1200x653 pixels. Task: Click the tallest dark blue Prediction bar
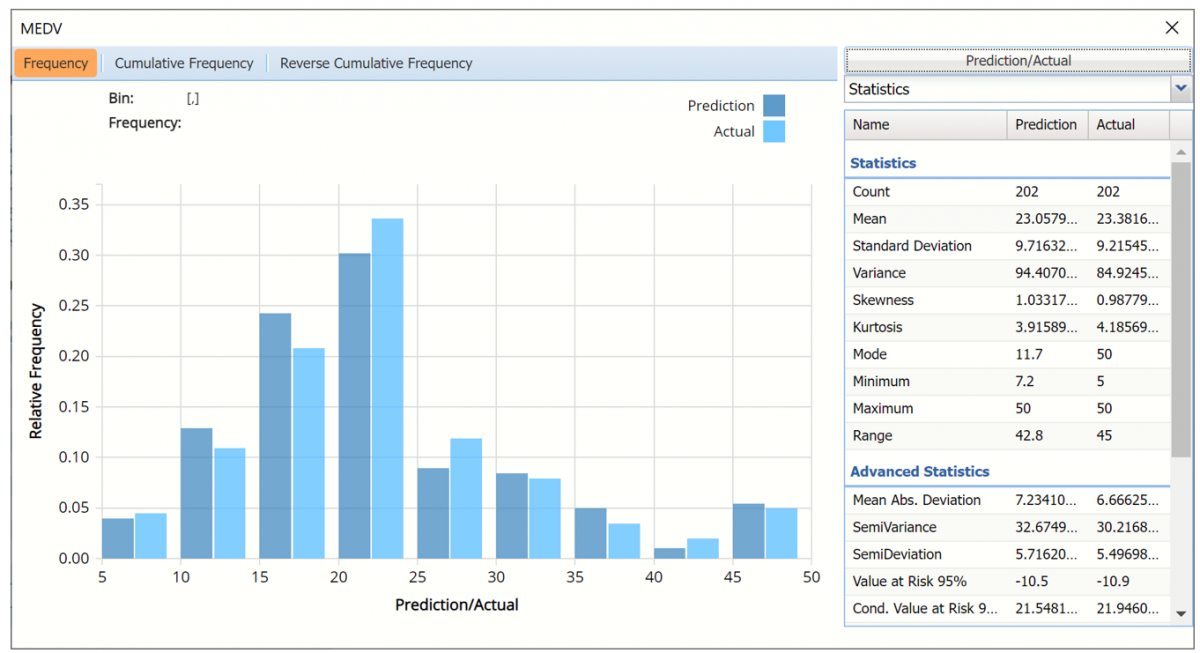354,405
